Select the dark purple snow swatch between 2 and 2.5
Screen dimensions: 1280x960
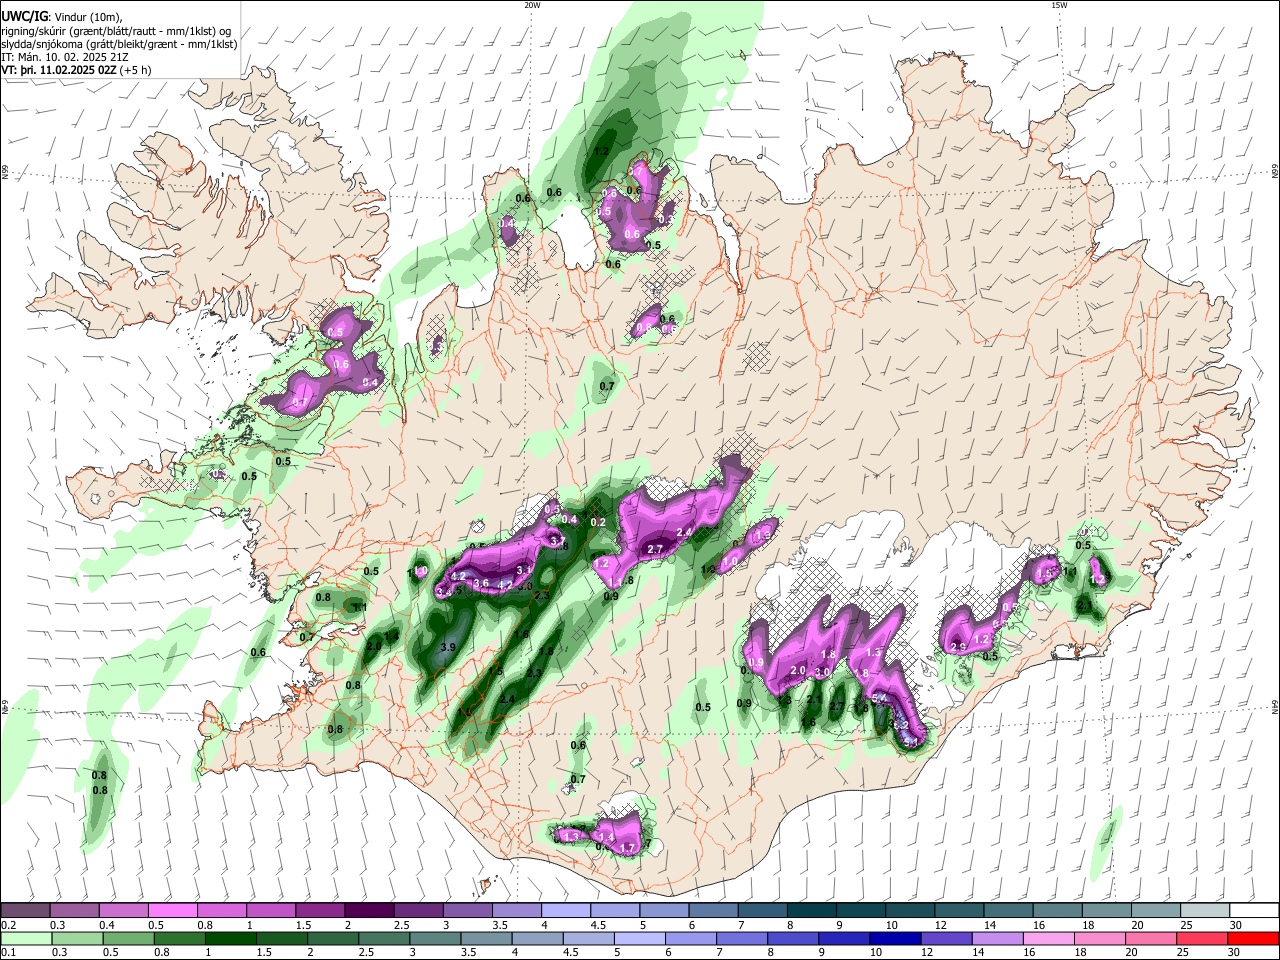369,910
